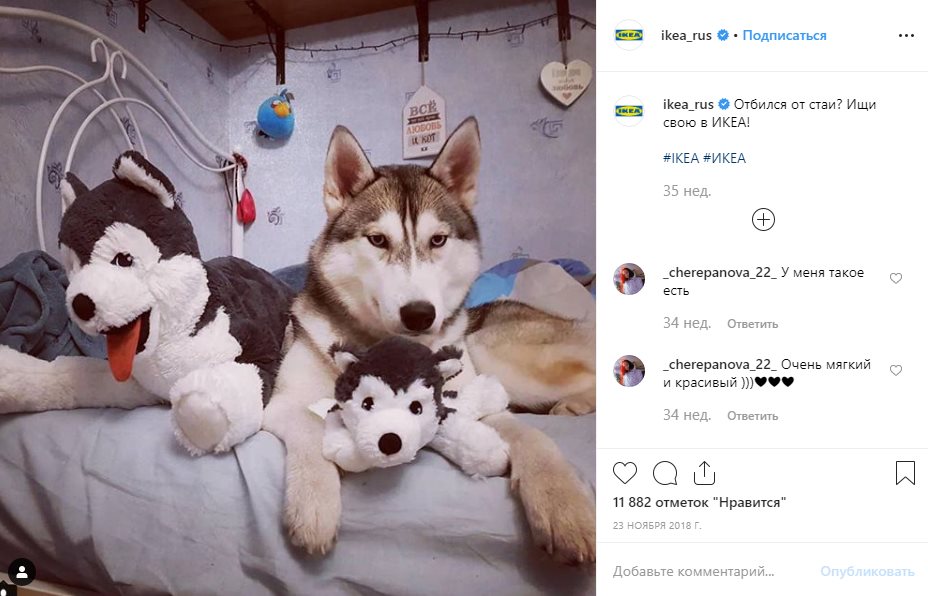
Task: Load more comments with the plus button
Action: tap(763, 219)
